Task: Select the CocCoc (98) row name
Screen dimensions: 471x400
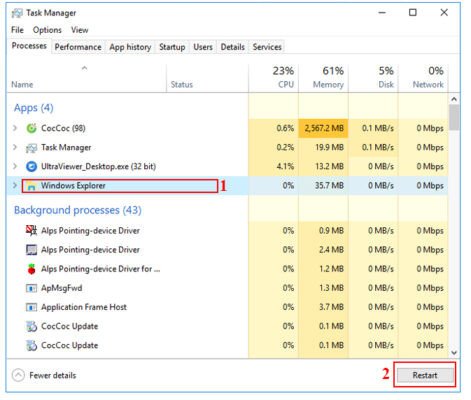Action: [63, 128]
